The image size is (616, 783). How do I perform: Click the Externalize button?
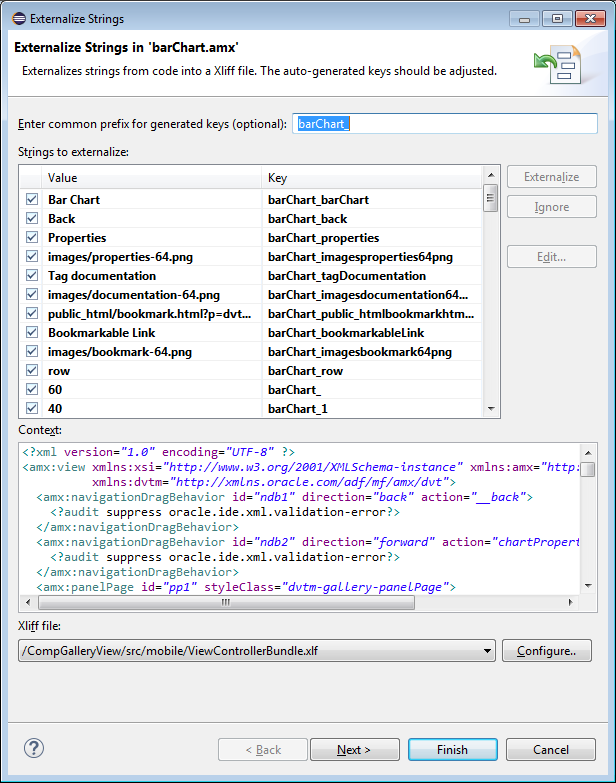(552, 177)
